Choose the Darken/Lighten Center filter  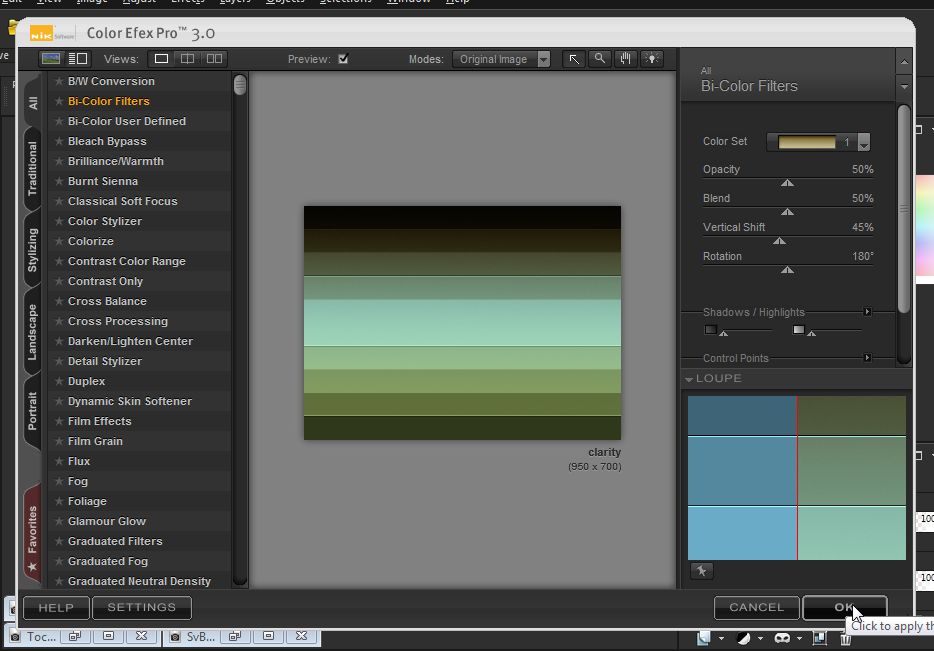click(x=130, y=341)
